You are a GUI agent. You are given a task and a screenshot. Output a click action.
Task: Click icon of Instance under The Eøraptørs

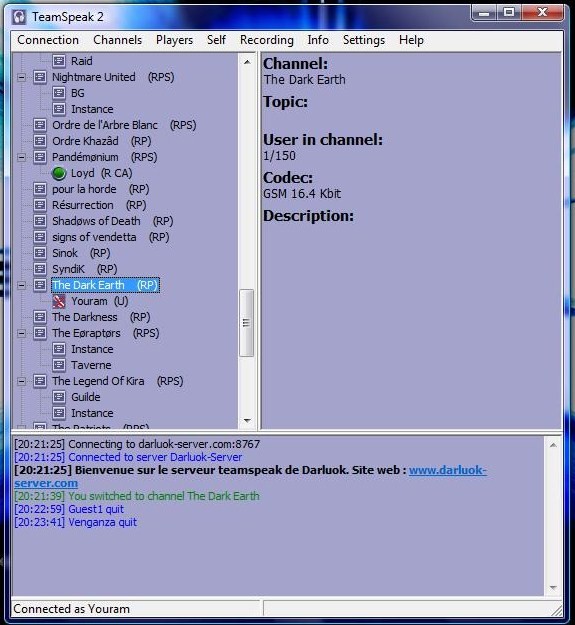(x=59, y=349)
